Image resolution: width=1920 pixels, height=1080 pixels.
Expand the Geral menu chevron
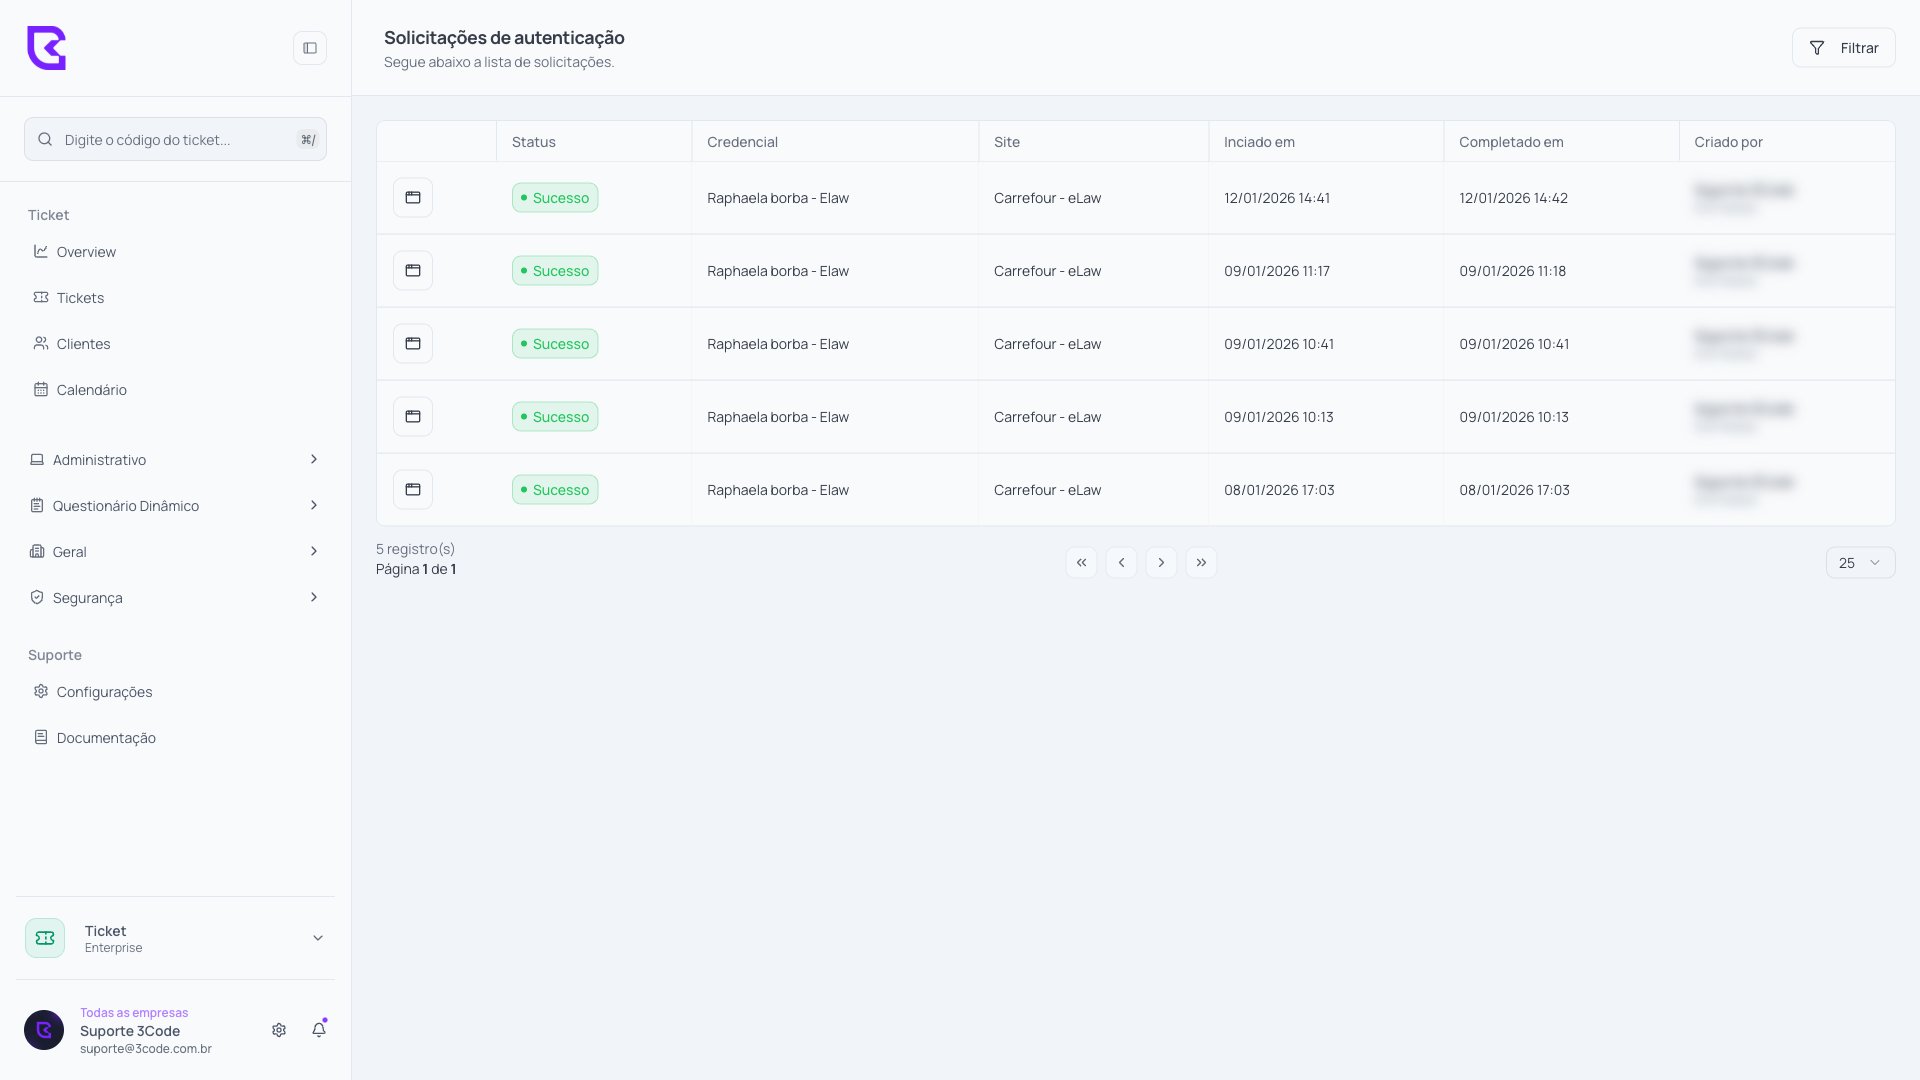pyautogui.click(x=314, y=552)
